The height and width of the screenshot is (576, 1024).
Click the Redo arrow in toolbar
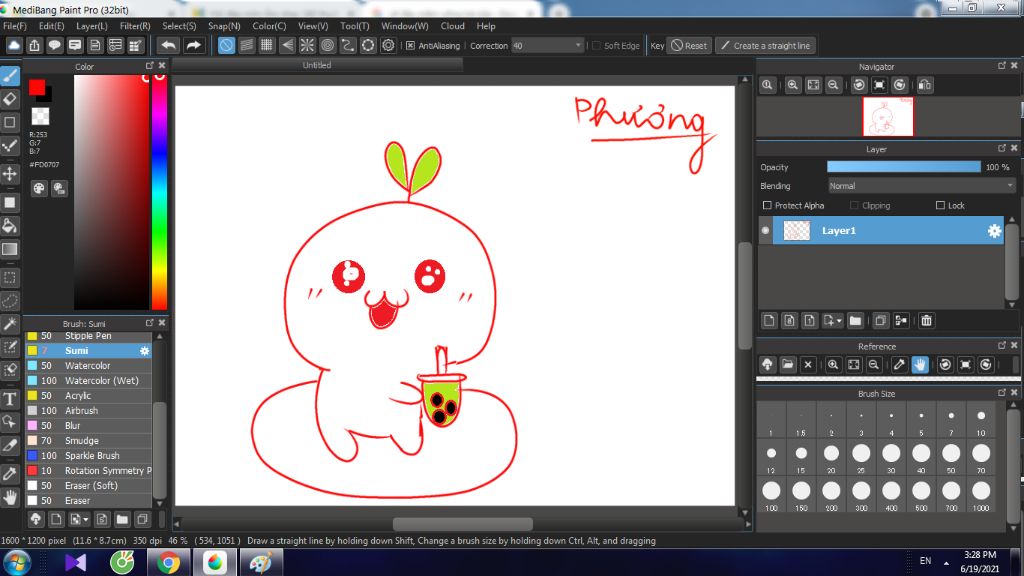193,46
